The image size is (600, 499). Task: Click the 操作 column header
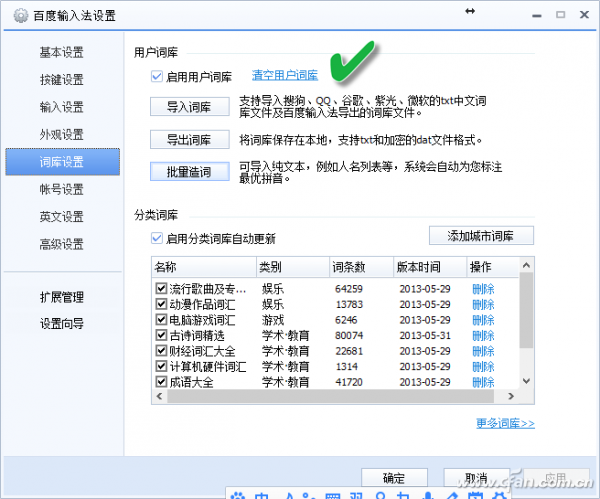point(493,267)
